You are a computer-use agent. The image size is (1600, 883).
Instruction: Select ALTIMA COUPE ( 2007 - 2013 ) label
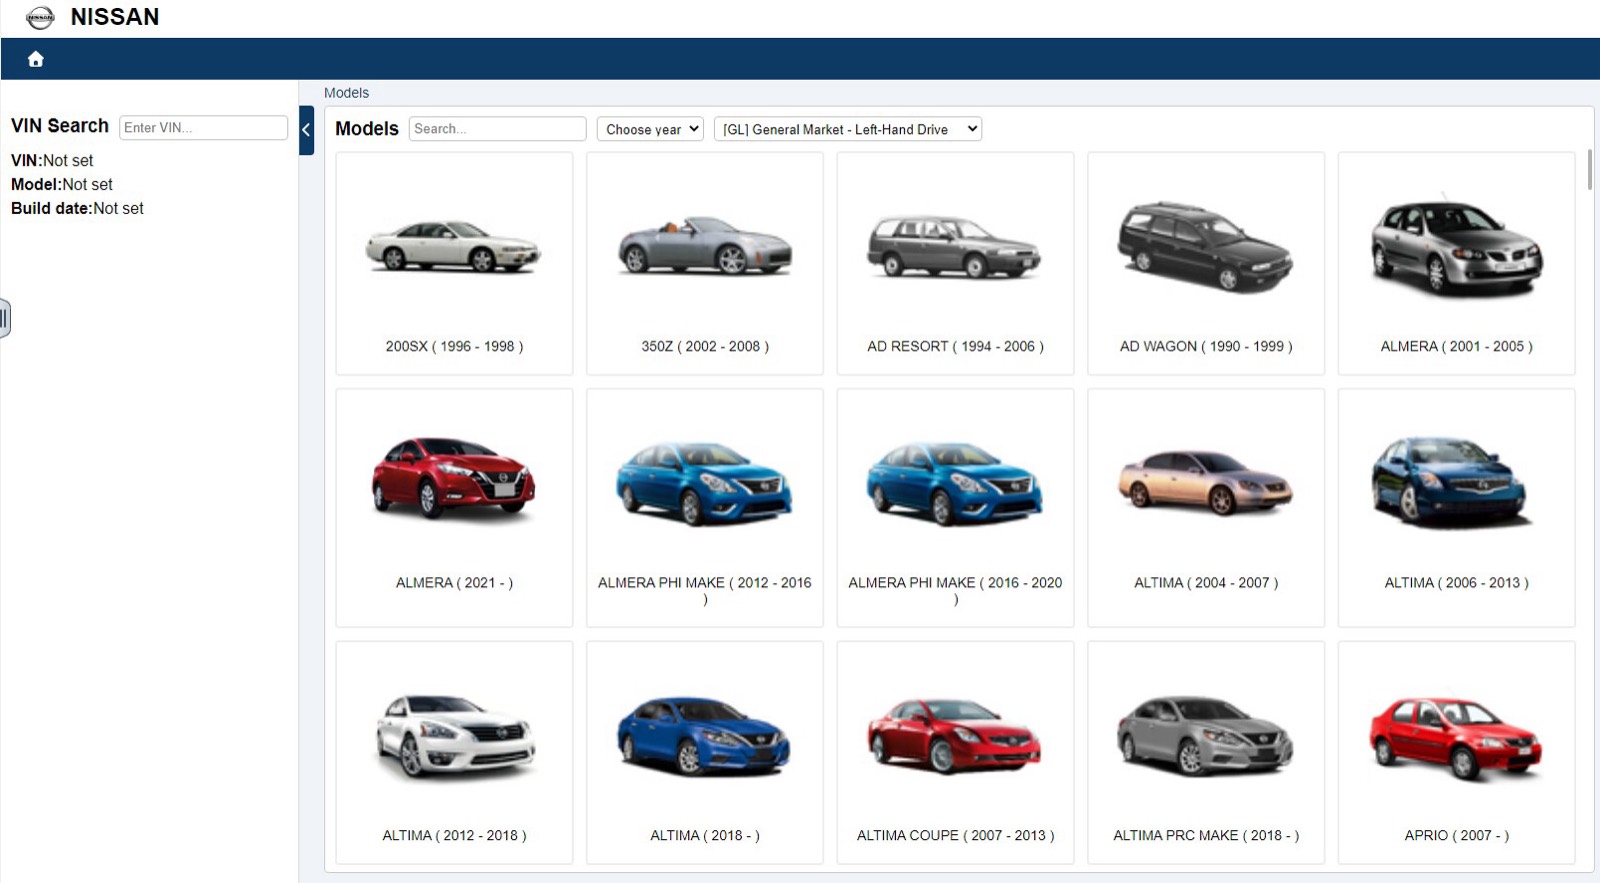(x=955, y=835)
